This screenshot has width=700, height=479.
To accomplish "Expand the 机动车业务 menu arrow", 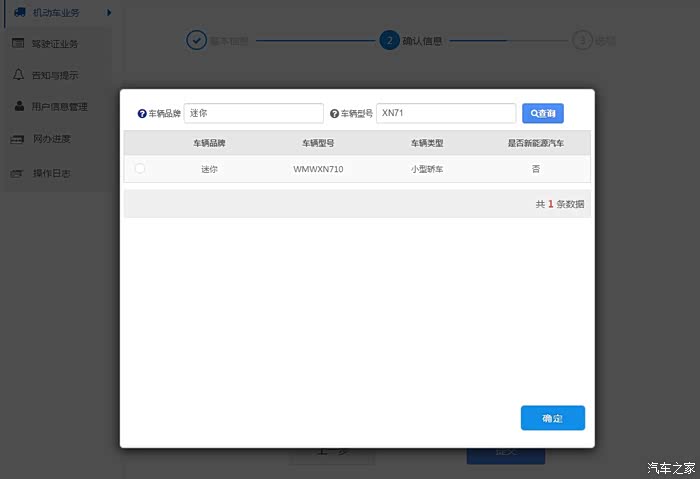I will [108, 12].
